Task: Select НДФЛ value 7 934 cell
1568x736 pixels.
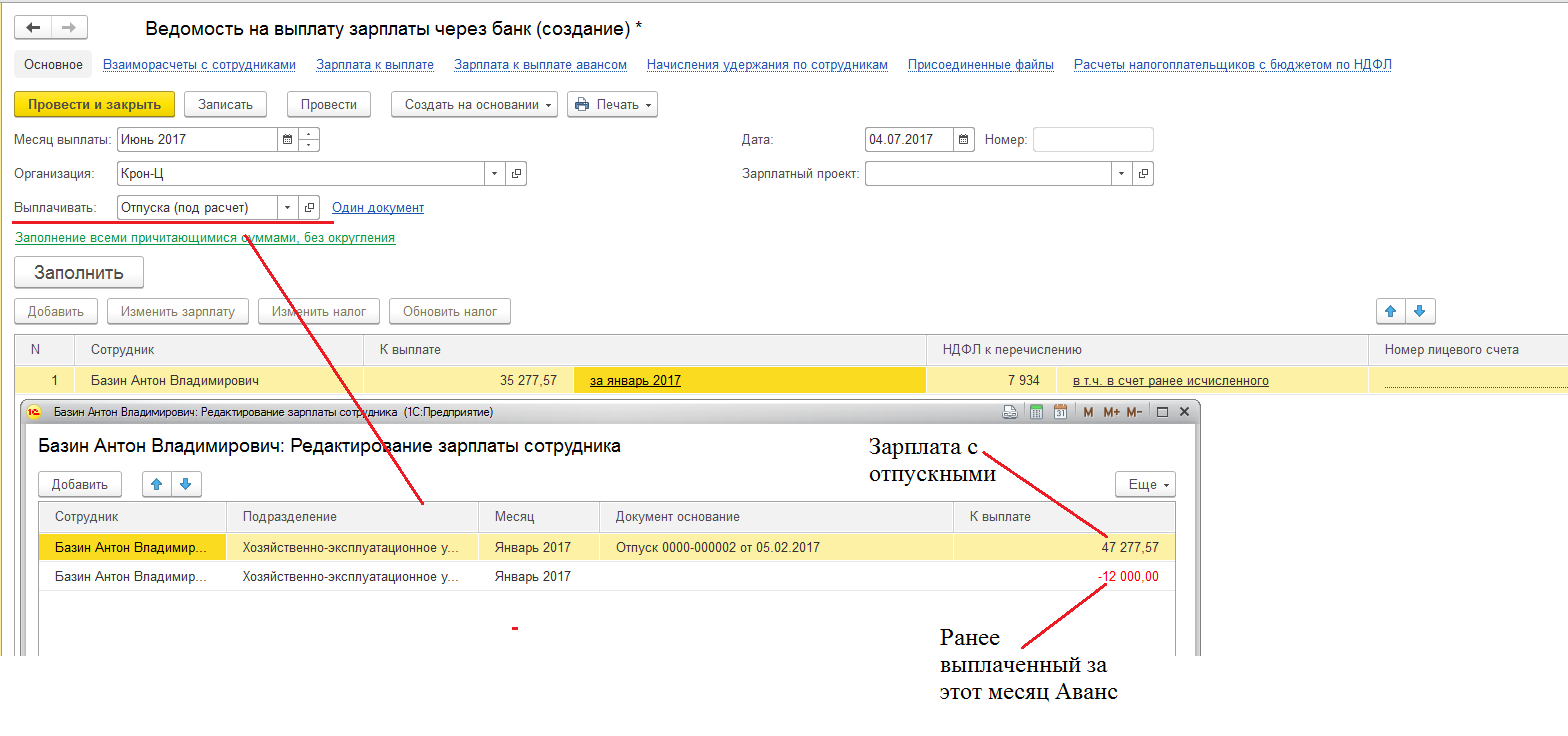Action: click(x=991, y=381)
